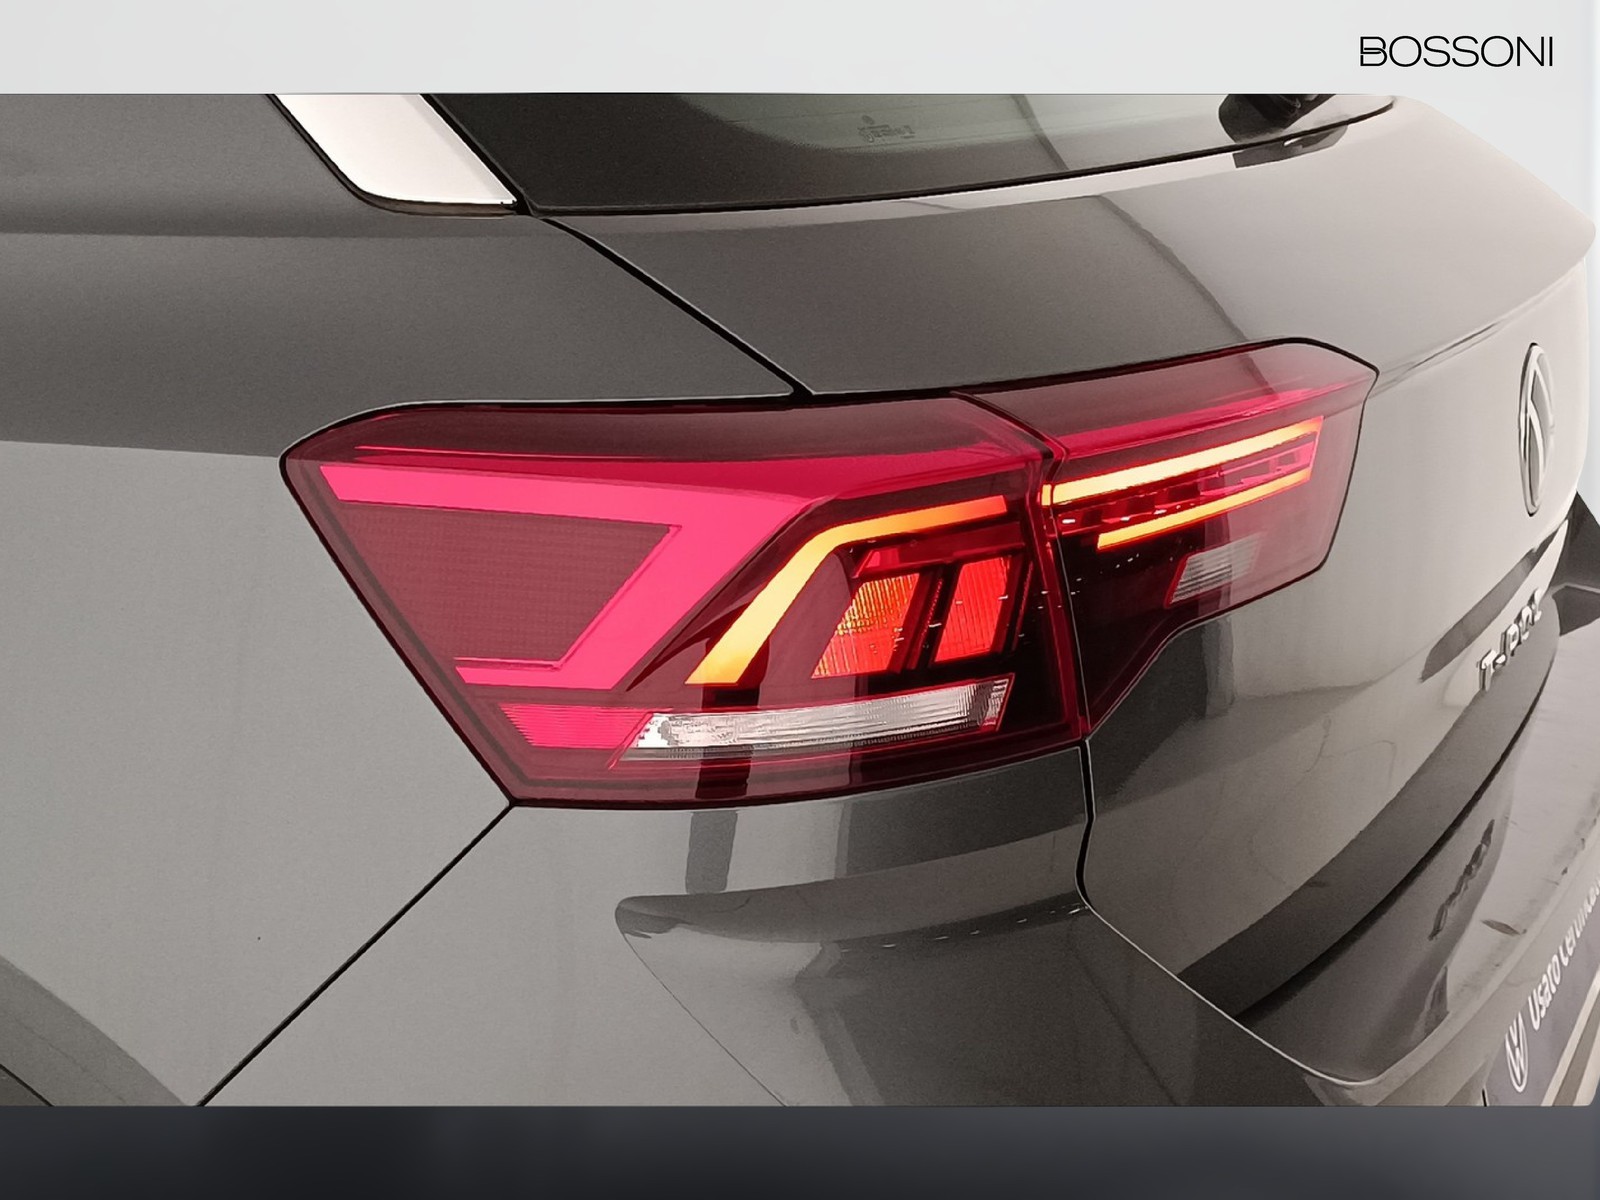1600x1200 pixels.
Task: Click the Volkswagen emblem on the tailgate
Action: 1537,426
